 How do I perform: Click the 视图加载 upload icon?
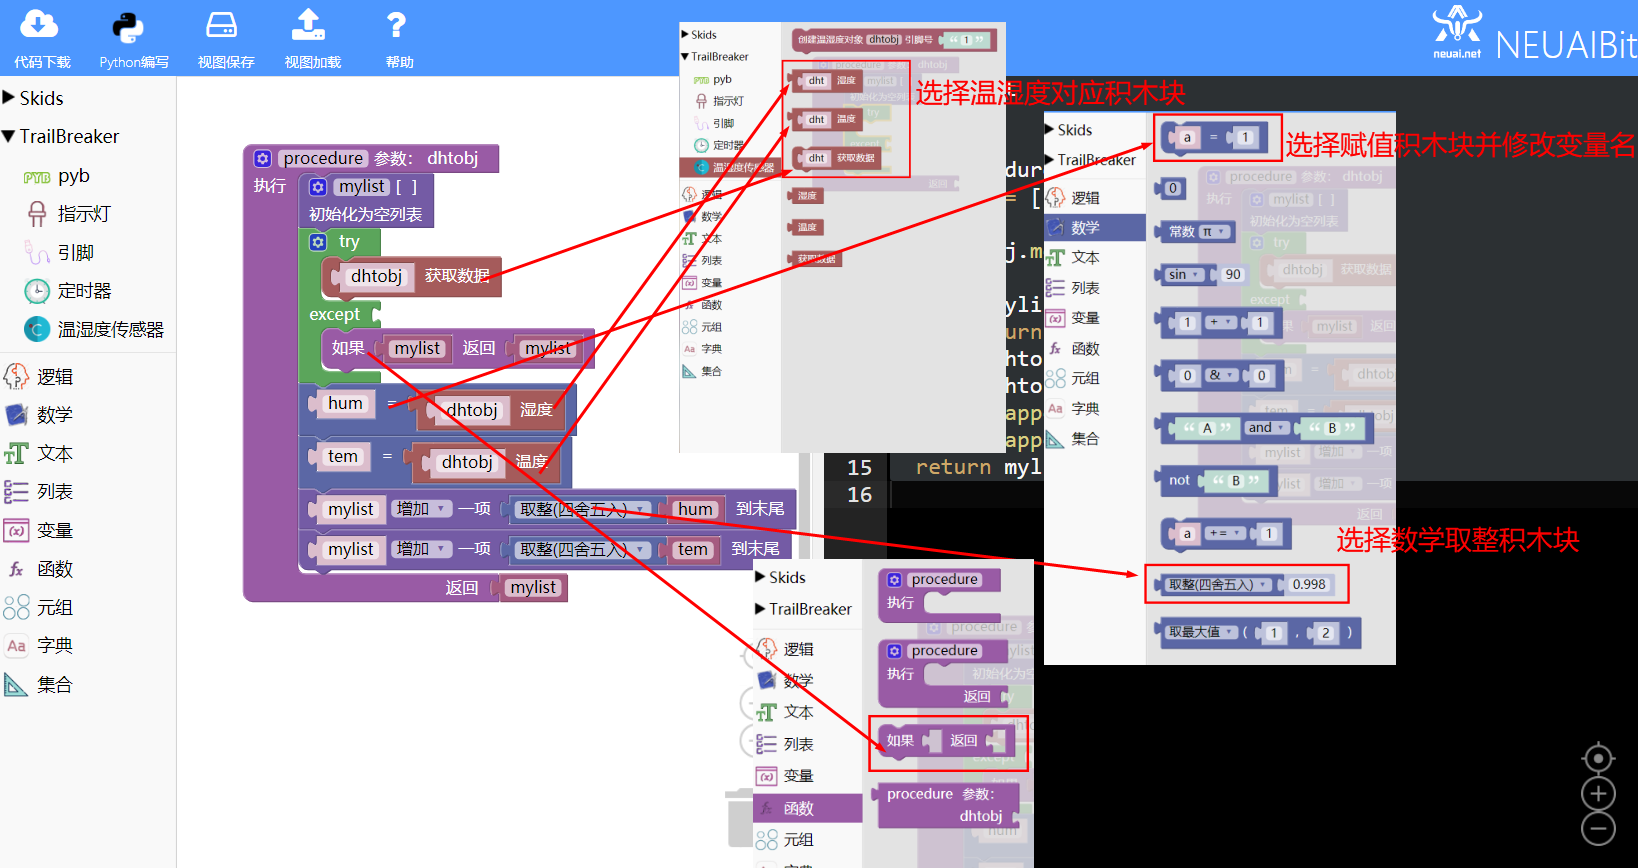coord(309,25)
